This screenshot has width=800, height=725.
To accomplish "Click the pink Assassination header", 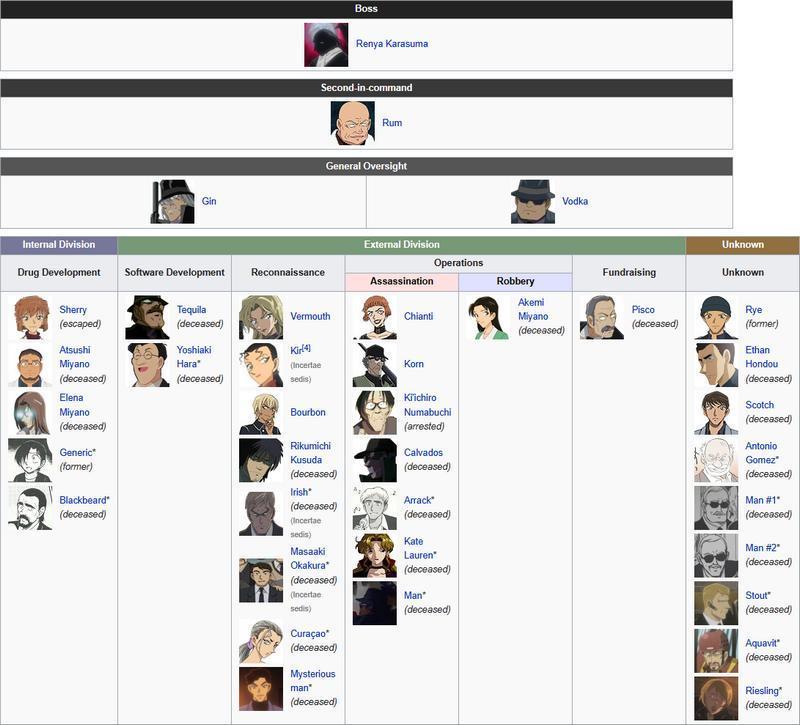I will (x=402, y=282).
